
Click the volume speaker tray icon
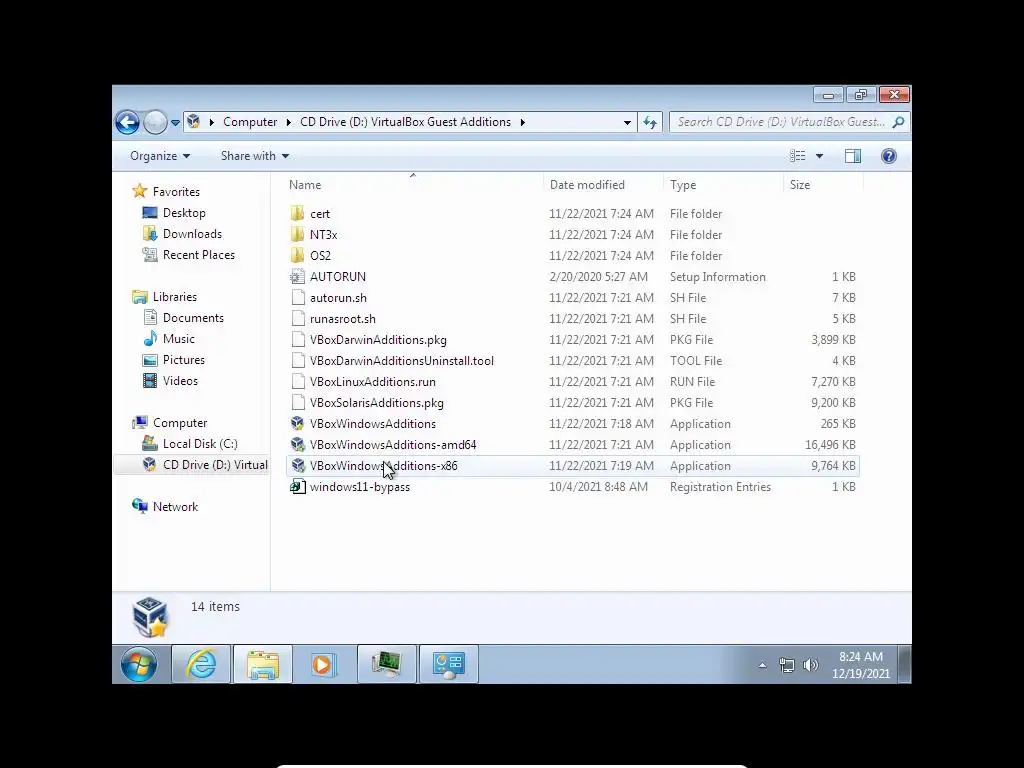(x=810, y=665)
